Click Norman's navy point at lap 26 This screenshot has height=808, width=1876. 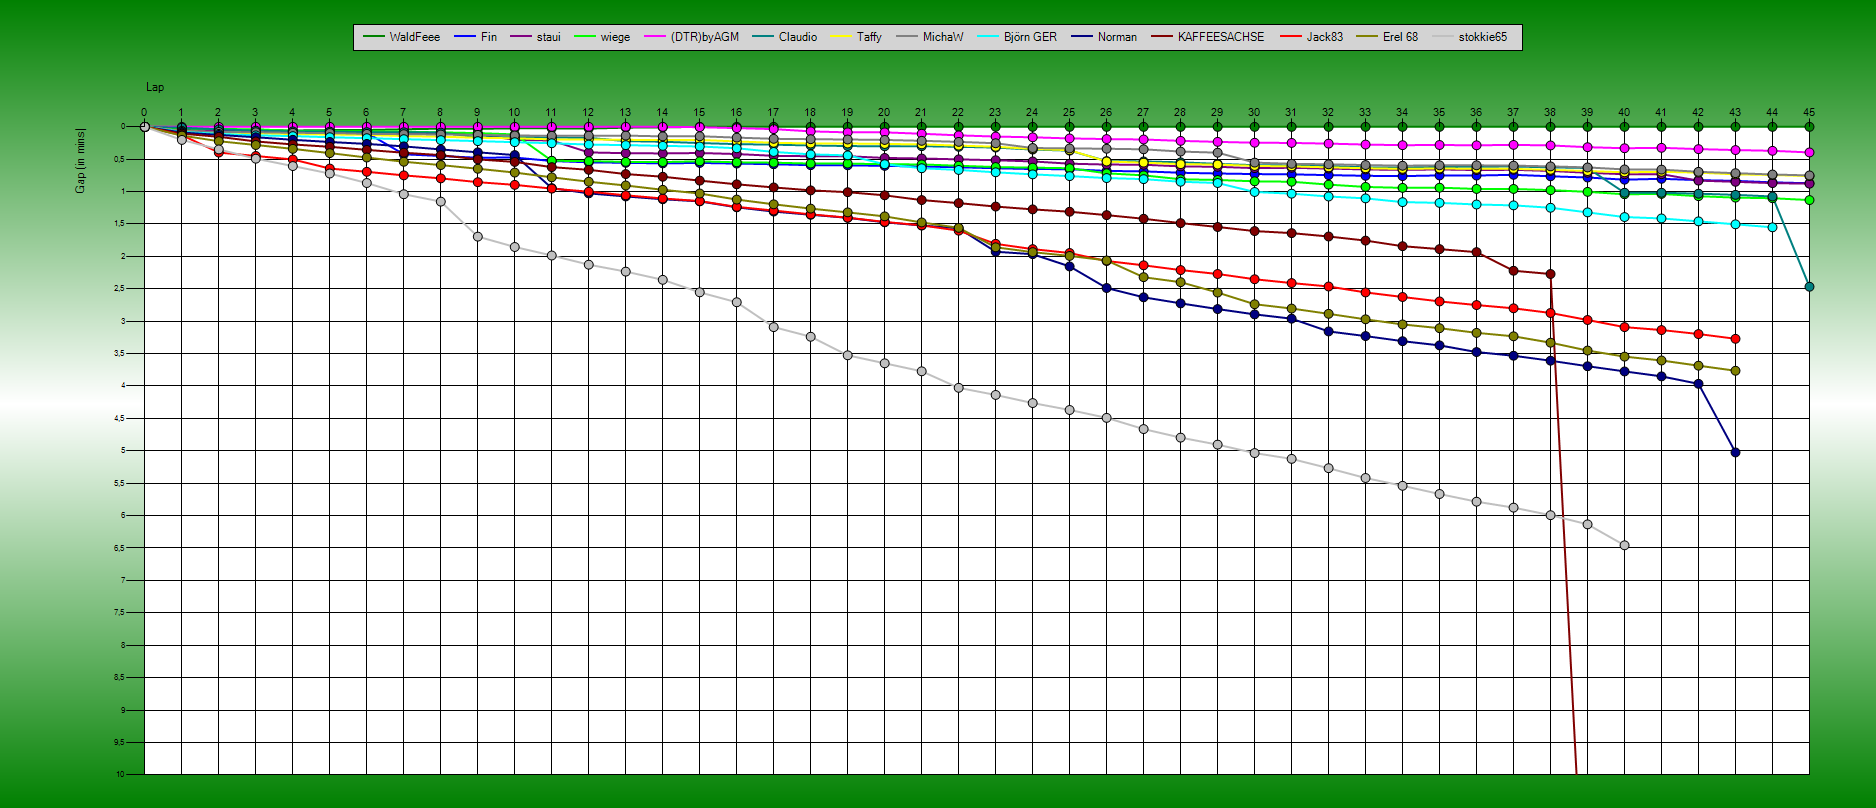[1106, 288]
